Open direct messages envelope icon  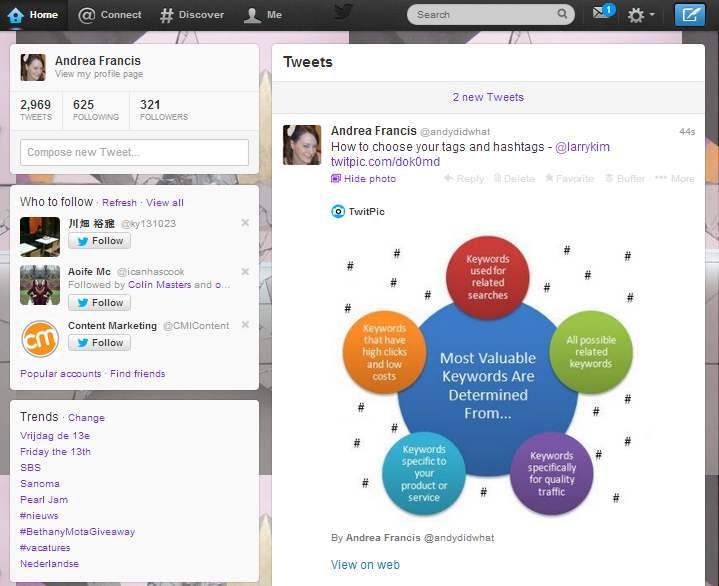point(603,12)
